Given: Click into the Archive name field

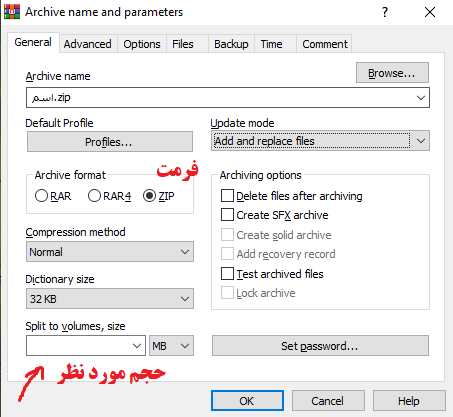Looking at the screenshot, I should pyautogui.click(x=220, y=98).
